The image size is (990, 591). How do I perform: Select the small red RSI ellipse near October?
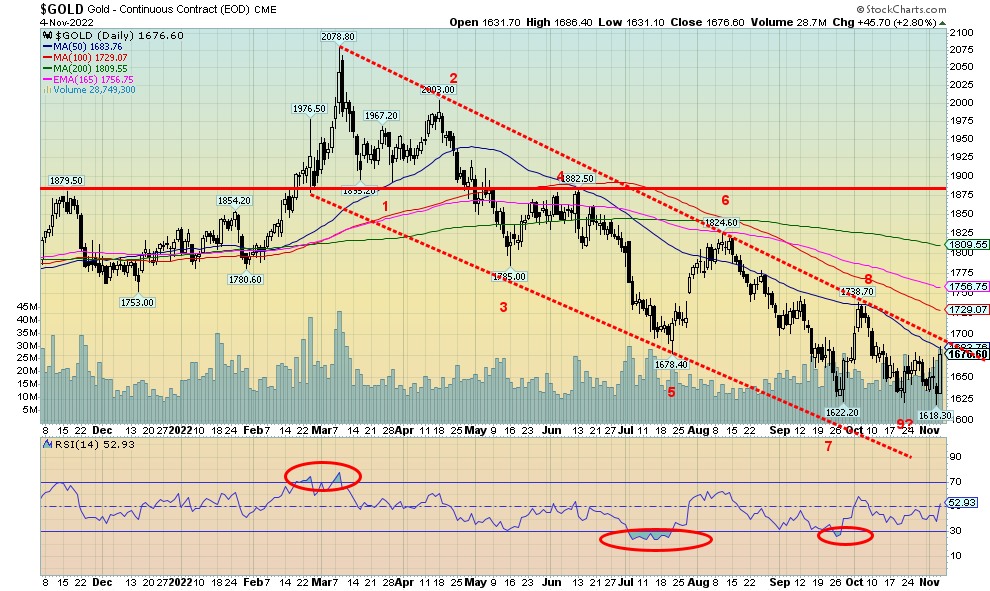click(x=845, y=536)
